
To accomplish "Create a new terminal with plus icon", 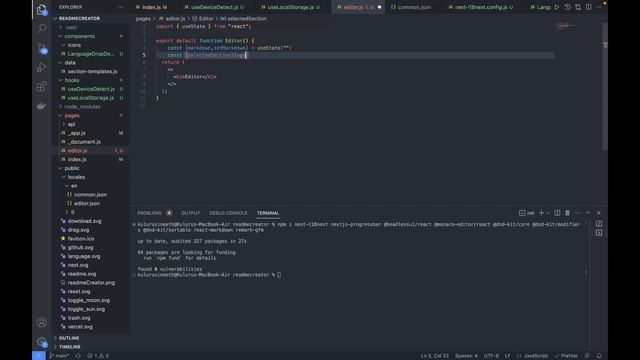I will coord(542,213).
